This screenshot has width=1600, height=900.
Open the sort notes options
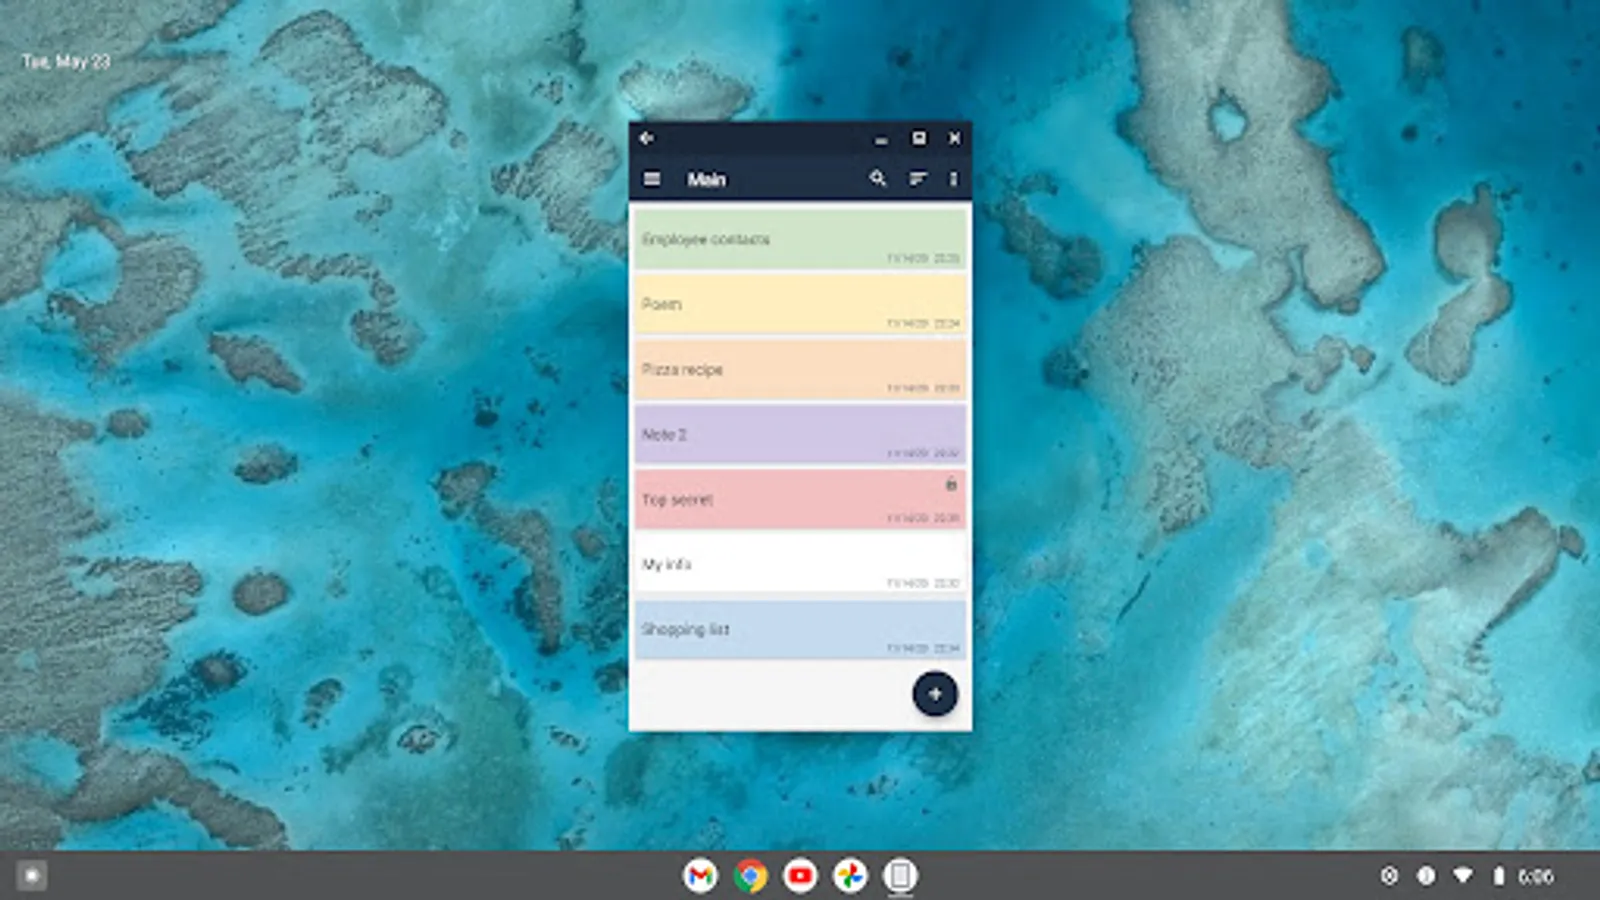click(918, 179)
